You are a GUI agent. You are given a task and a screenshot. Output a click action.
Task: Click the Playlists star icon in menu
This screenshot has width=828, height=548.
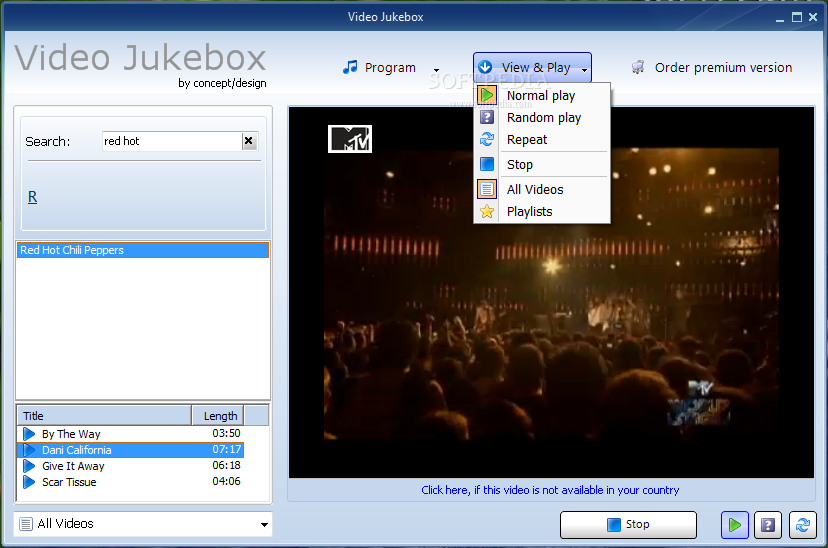pyautogui.click(x=486, y=211)
